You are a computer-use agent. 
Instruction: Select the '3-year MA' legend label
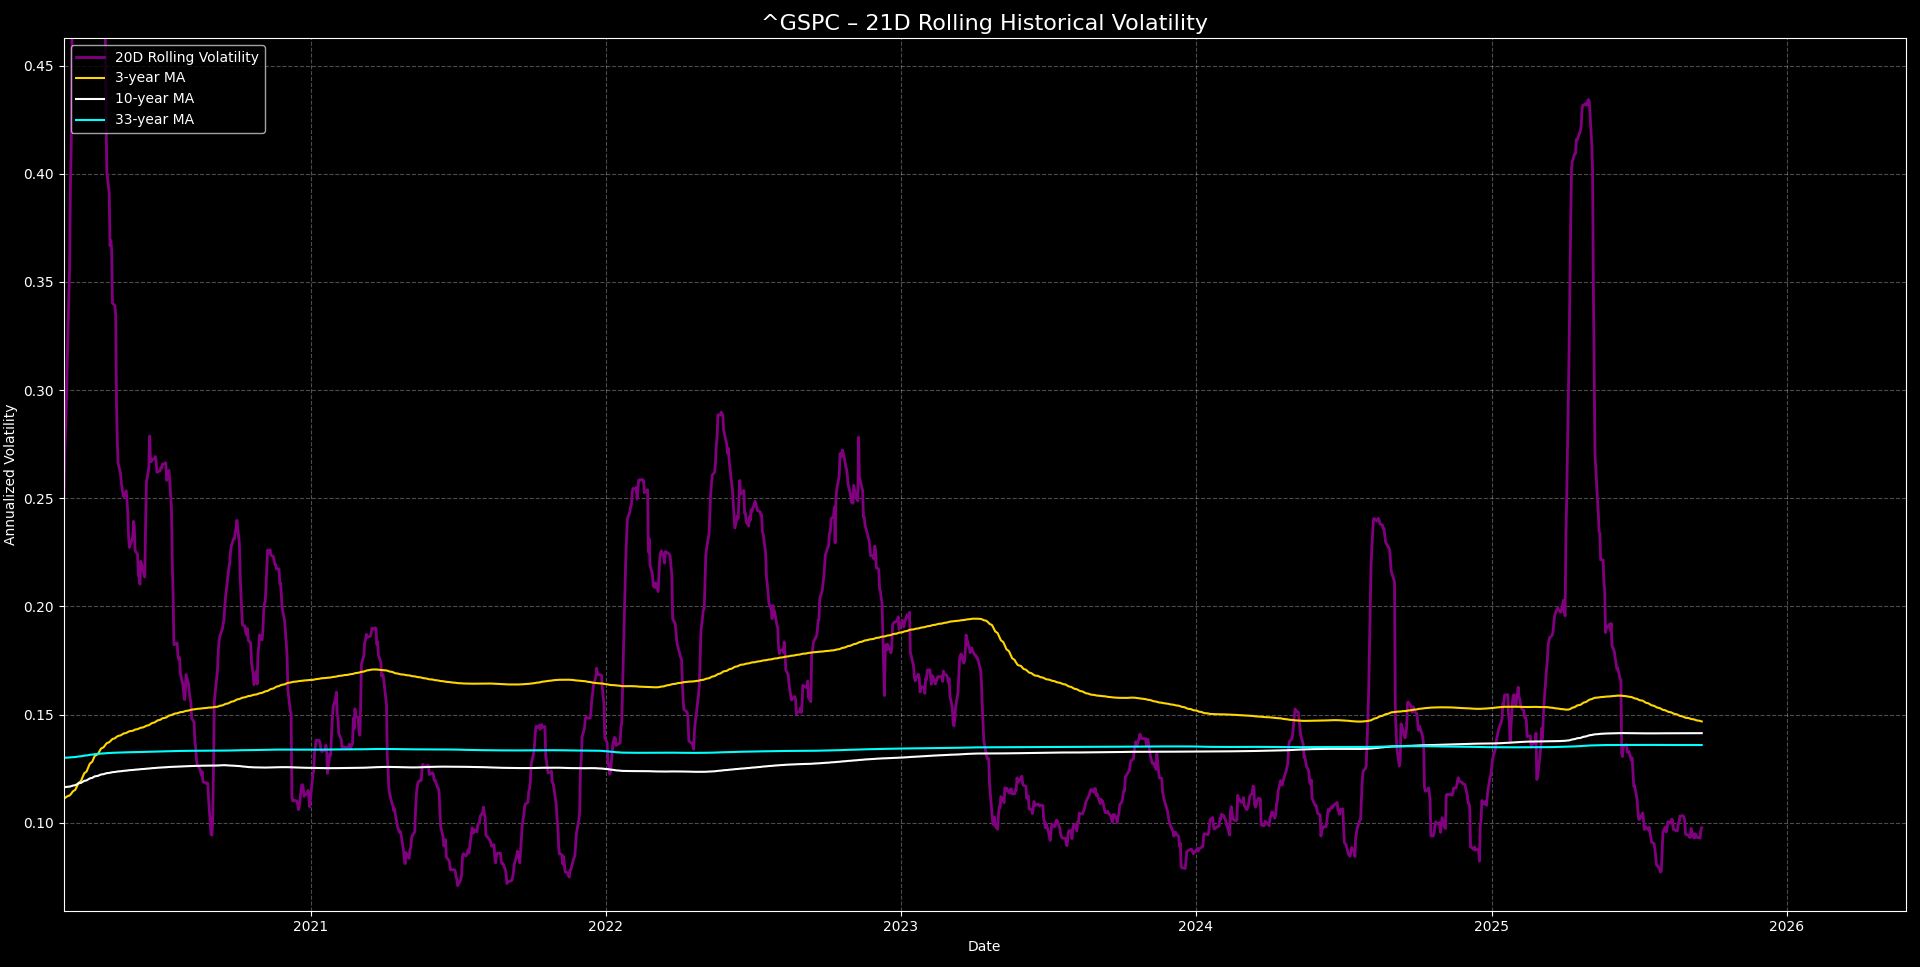150,78
